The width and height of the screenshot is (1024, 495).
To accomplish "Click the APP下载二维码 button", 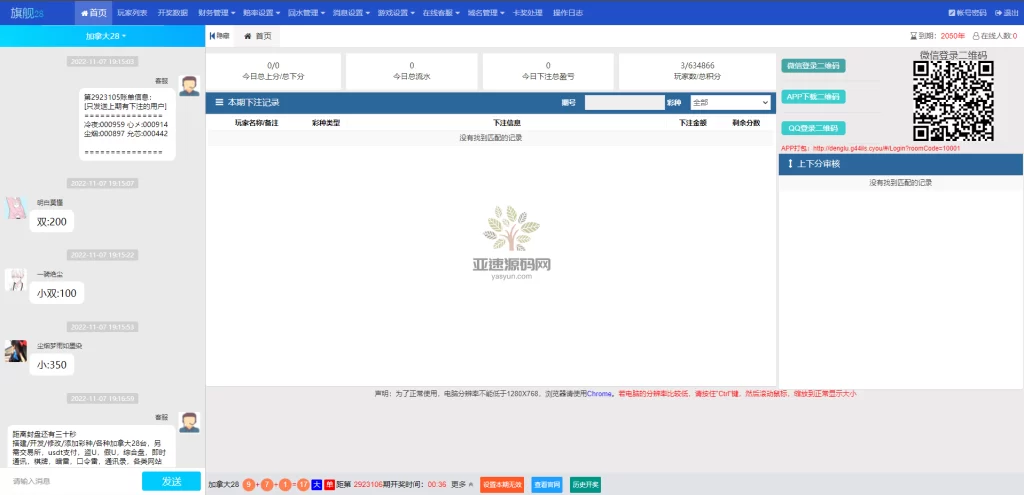I will pyautogui.click(x=813, y=97).
